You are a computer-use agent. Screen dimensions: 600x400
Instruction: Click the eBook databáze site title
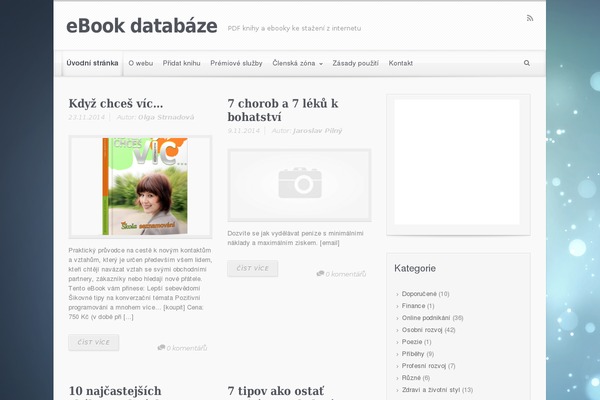tap(142, 26)
